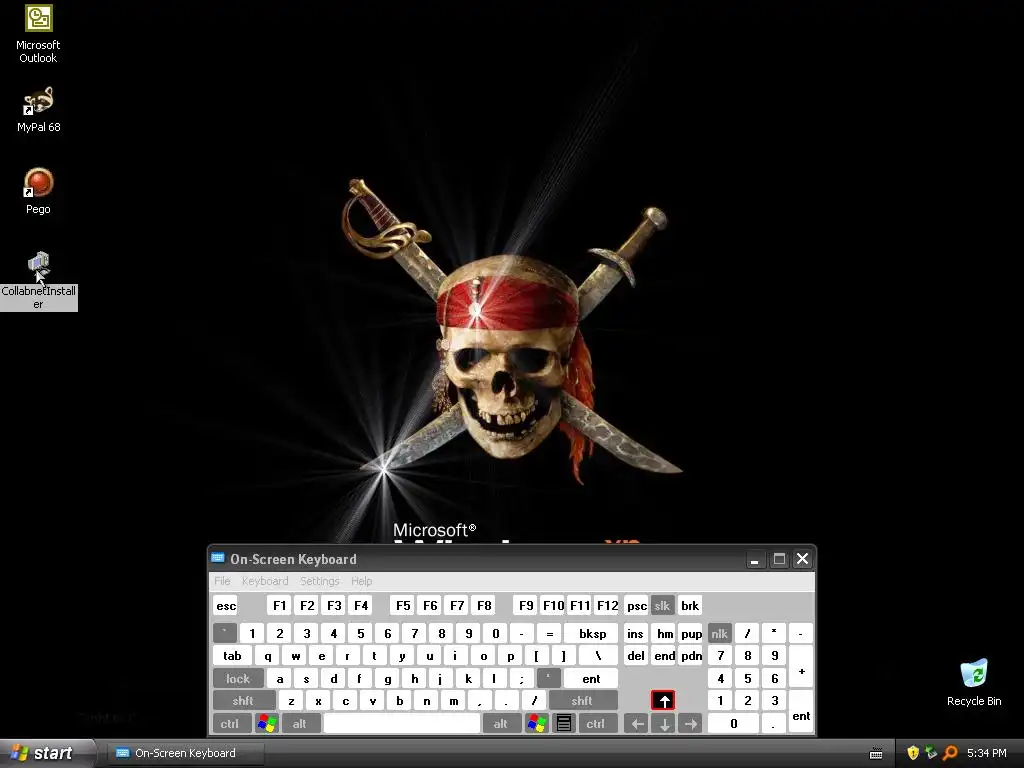Toggle the slk scroll lock key
The height and width of the screenshot is (768, 1024).
pyautogui.click(x=662, y=605)
